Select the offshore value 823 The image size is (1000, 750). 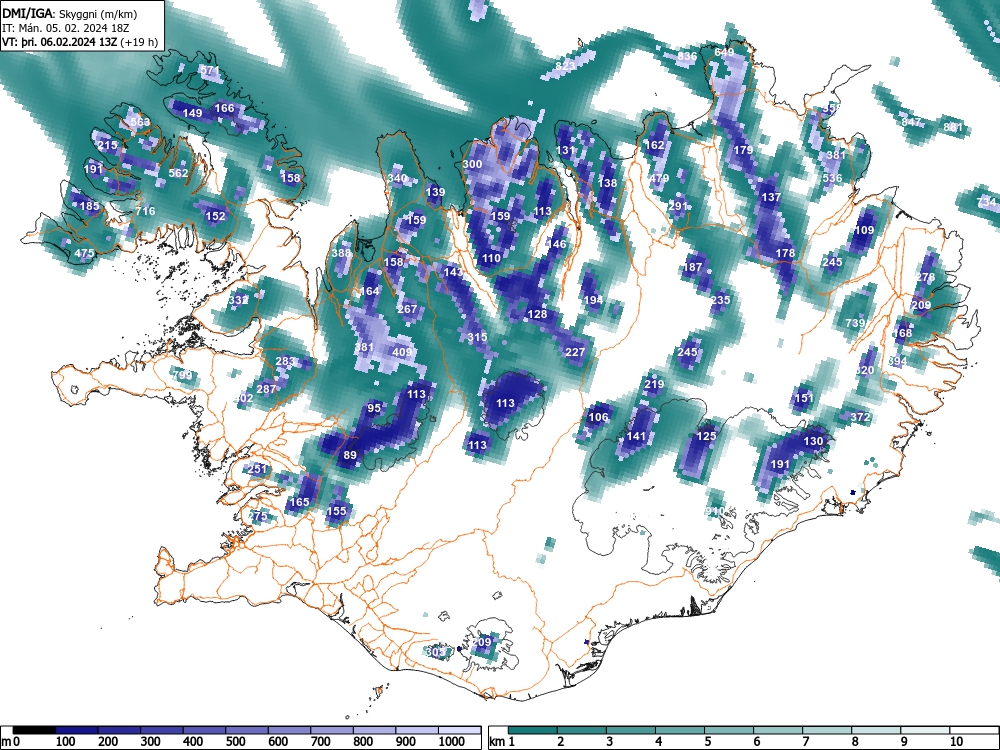[565, 66]
